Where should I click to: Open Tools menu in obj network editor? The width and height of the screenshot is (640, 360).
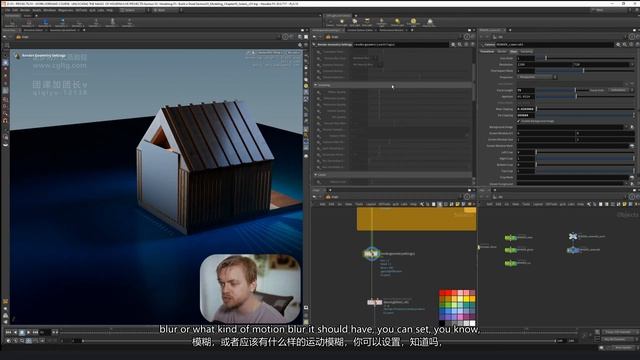526,204
